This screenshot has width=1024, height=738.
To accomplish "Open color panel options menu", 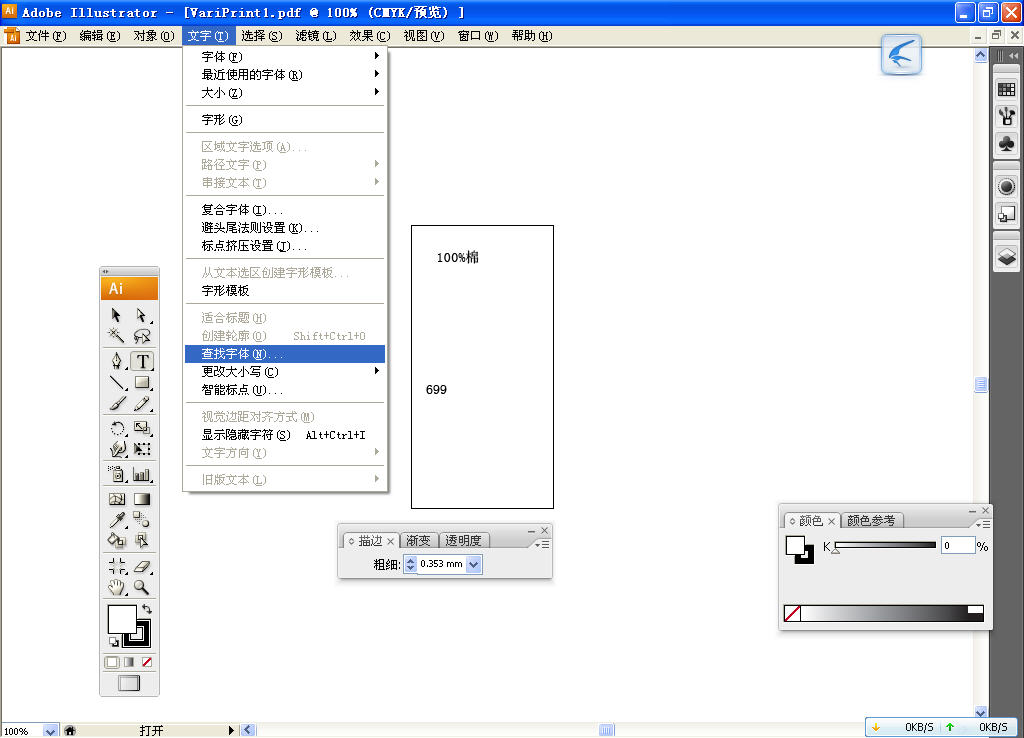I will (983, 524).
